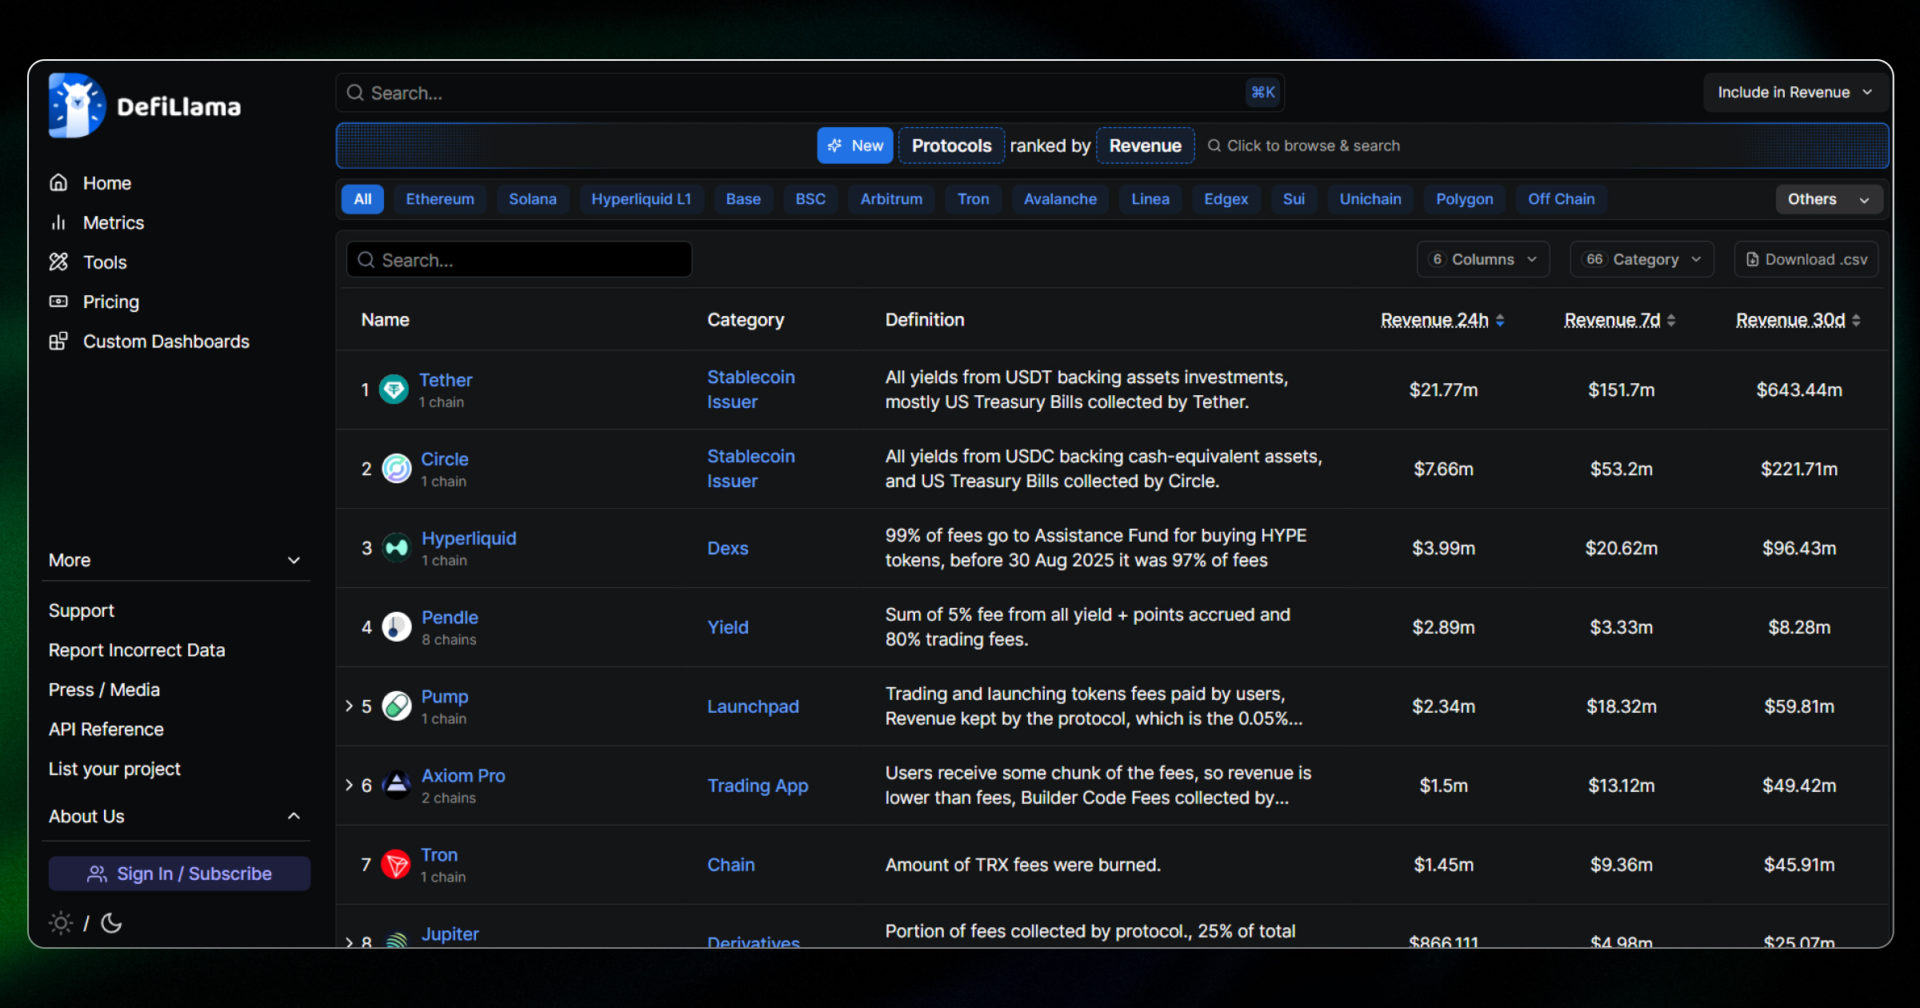Open the Stablecoin Issuer category link for Circle
The height and width of the screenshot is (1008, 1920).
(x=750, y=468)
